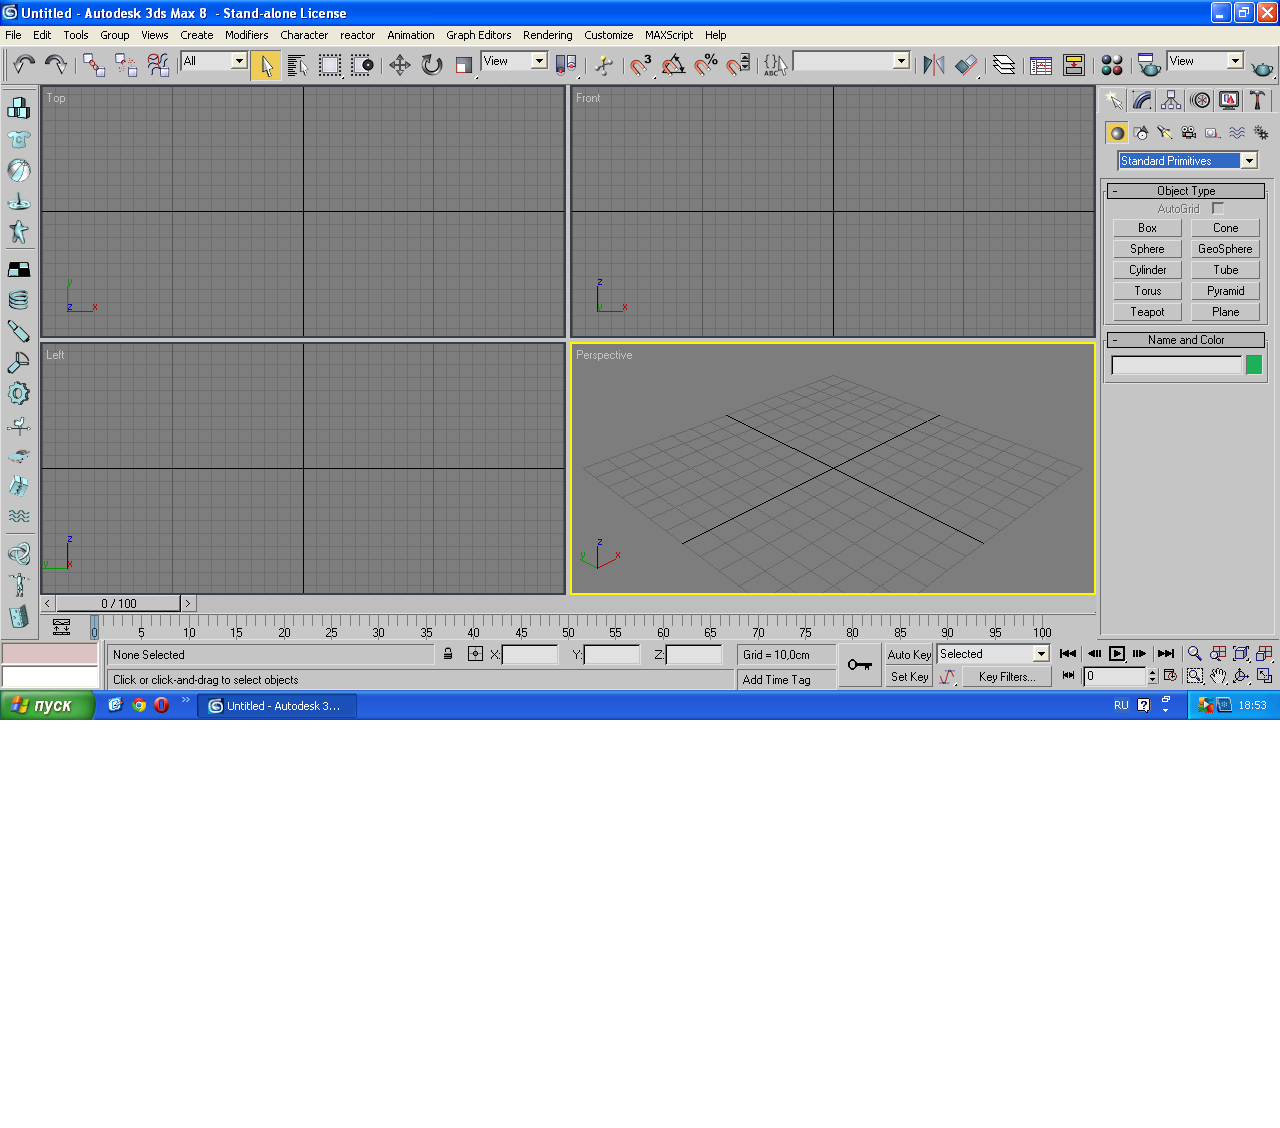Screen dimensions: 1280x1128
Task: Click the time slider 0 / 100 handle
Action: (118, 603)
